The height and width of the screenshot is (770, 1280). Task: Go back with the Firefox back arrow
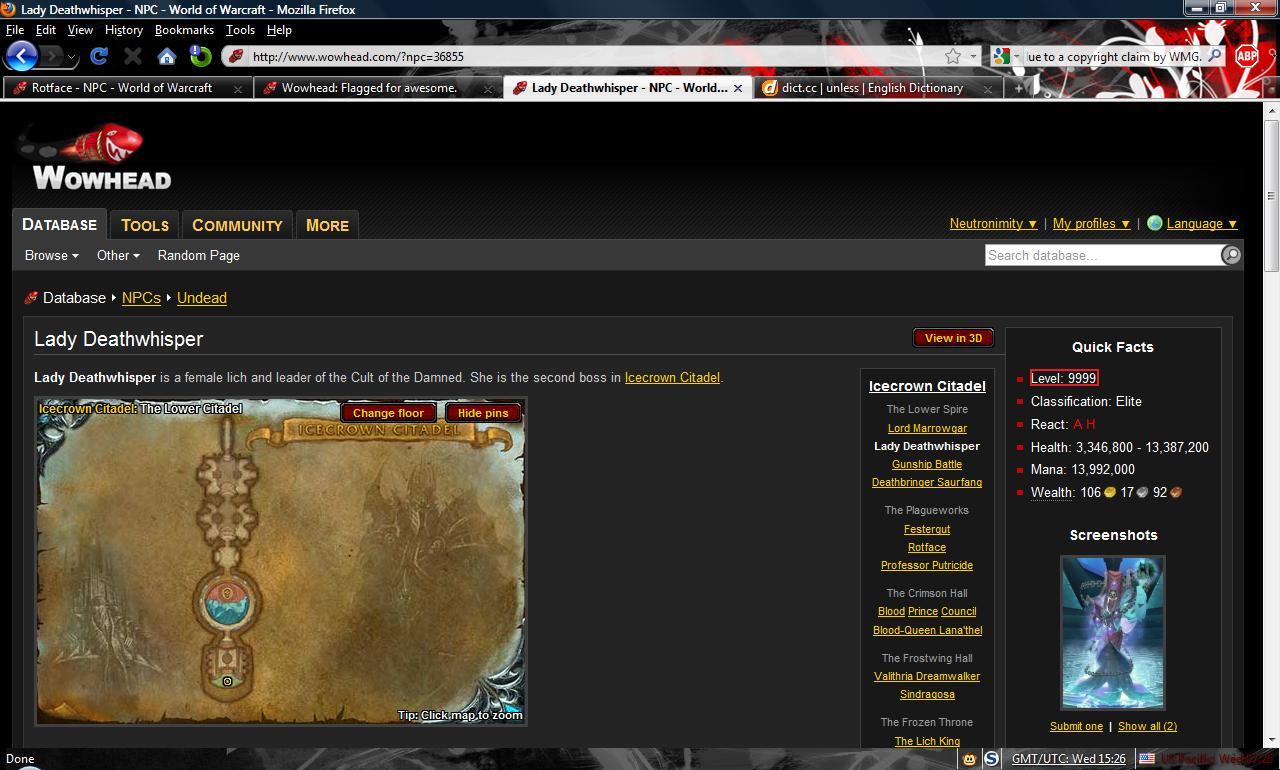tap(22, 56)
